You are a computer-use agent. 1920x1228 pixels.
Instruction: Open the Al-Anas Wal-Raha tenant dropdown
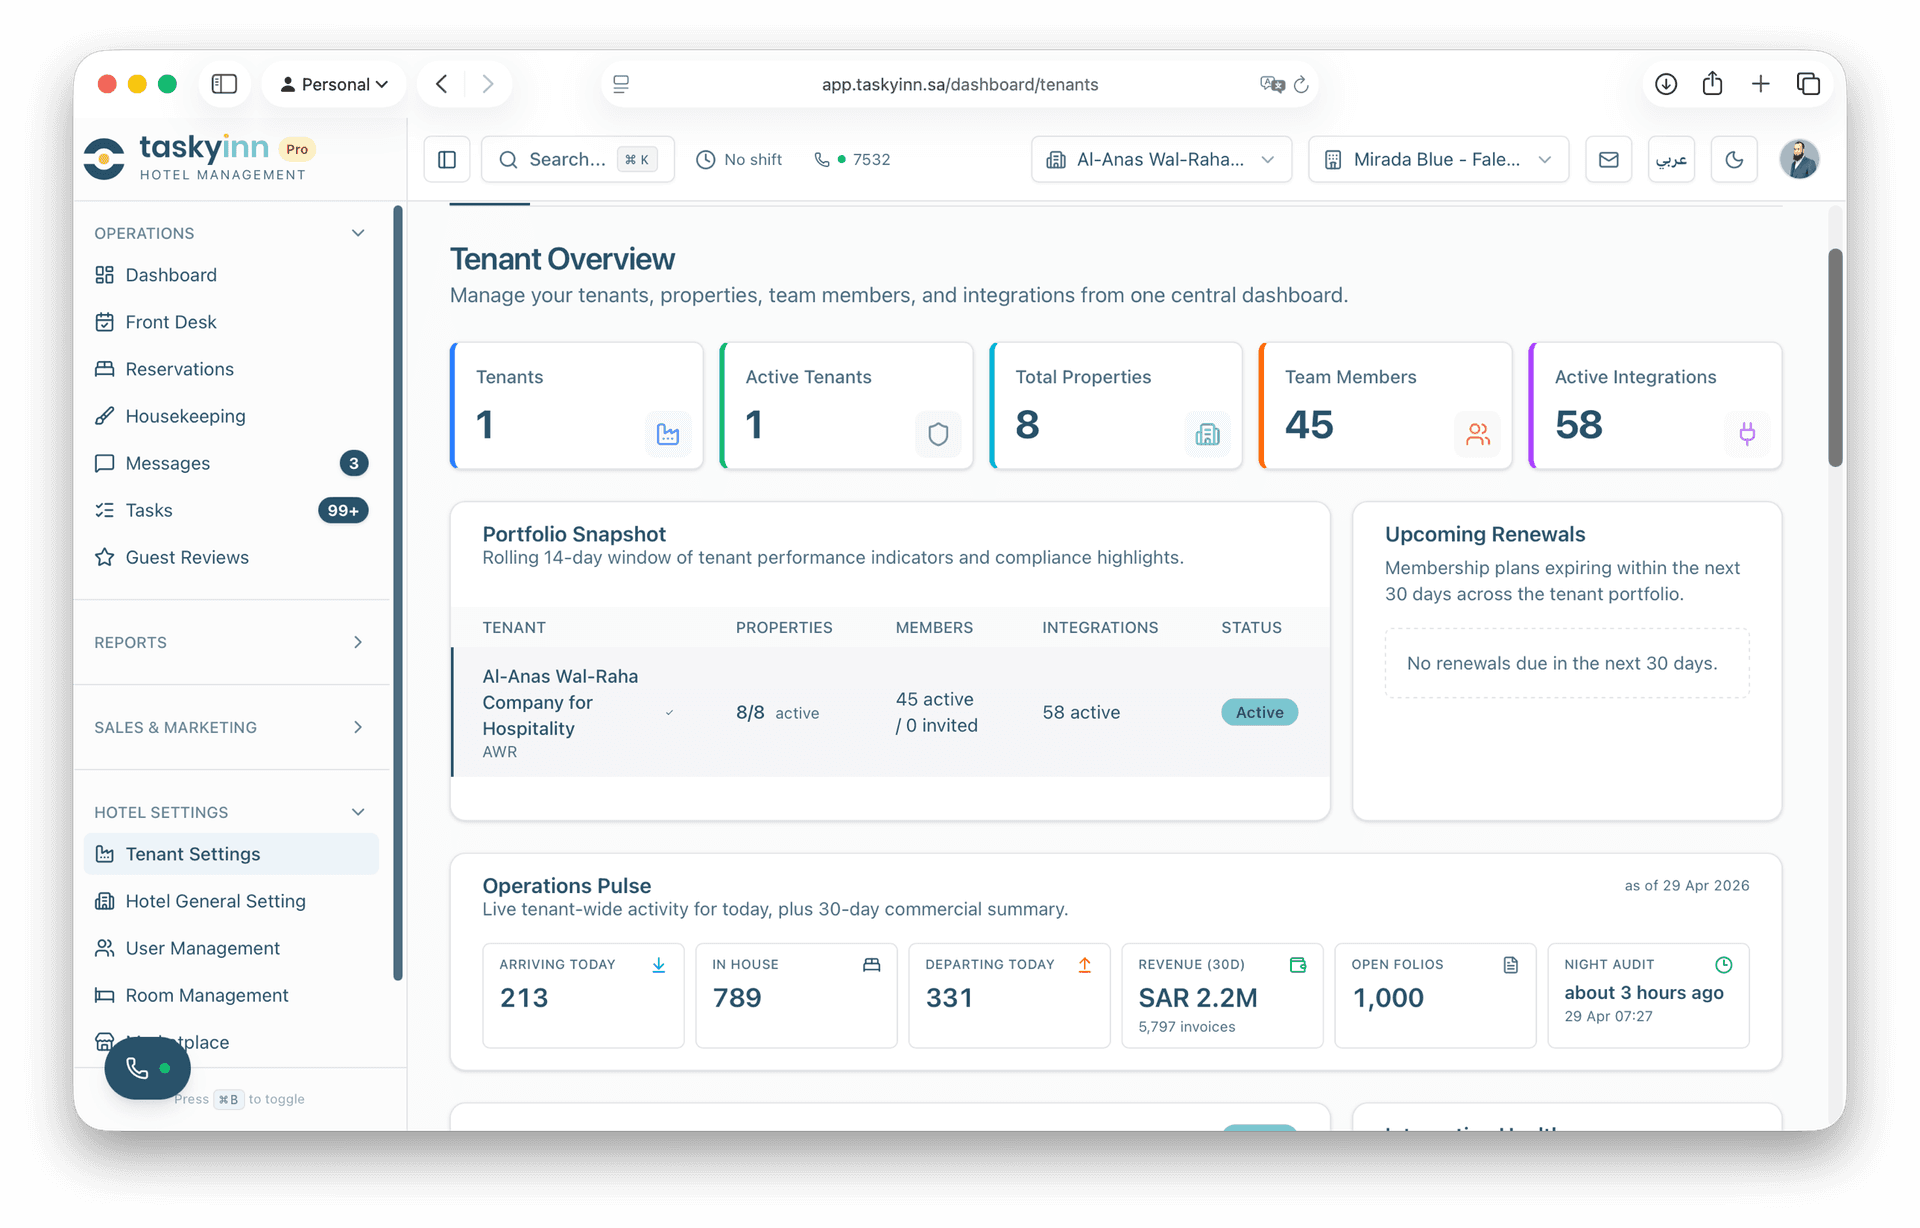tap(1161, 160)
